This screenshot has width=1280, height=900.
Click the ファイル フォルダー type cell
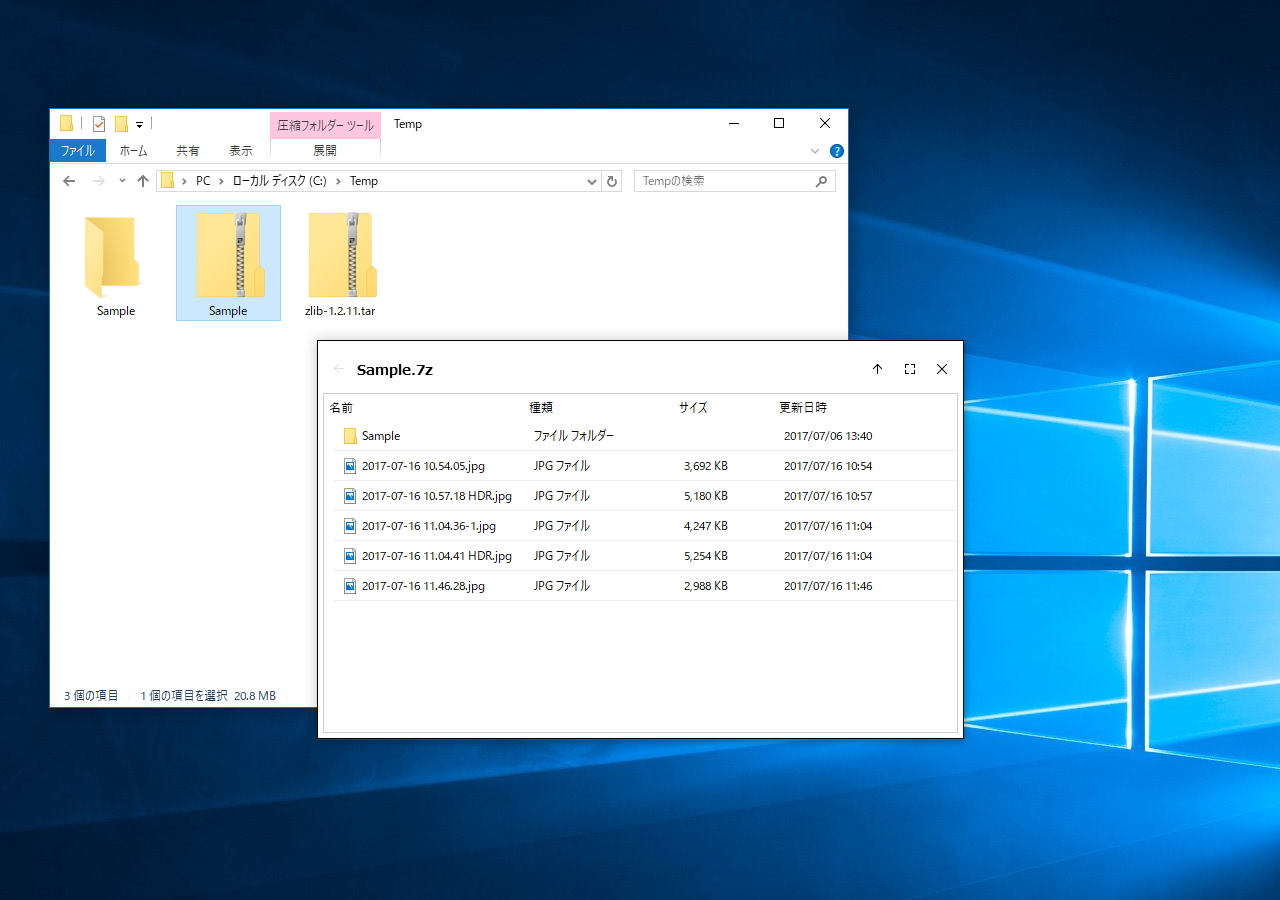point(574,436)
